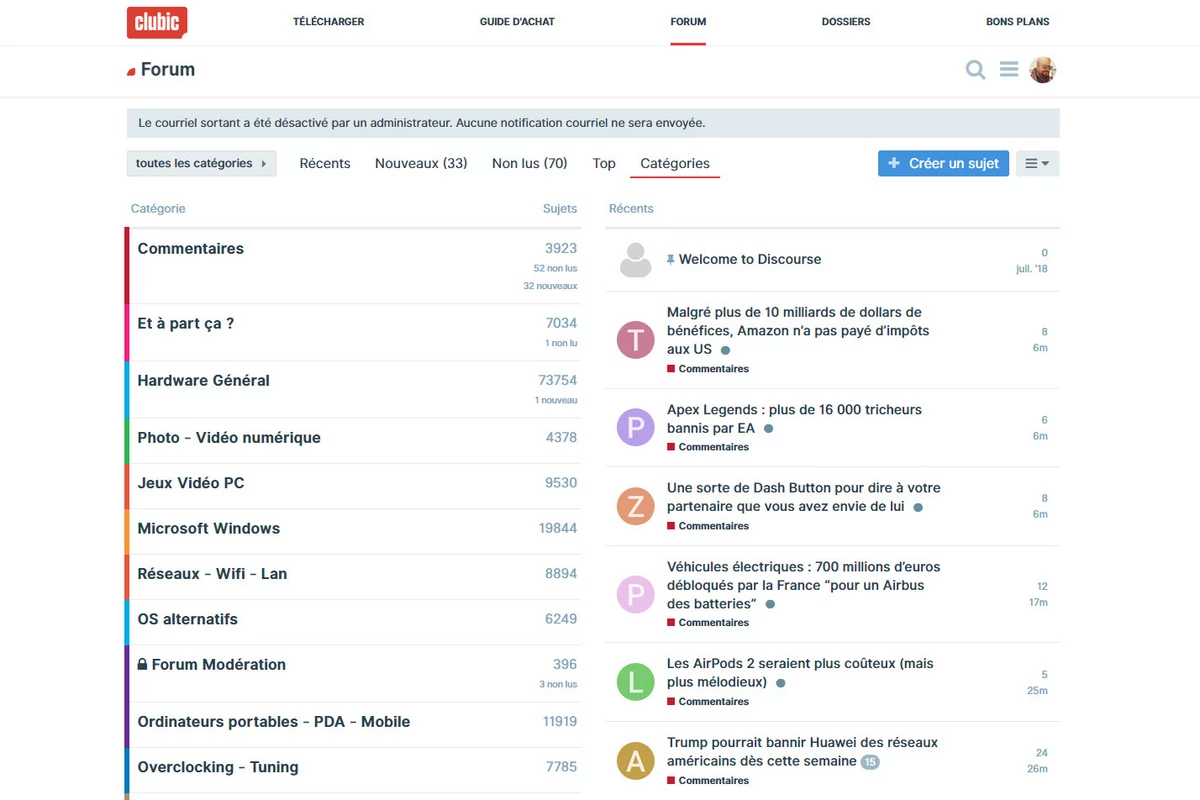The image size is (1200, 800).
Task: Go to TÉLÉCHARGER in the top menu
Action: 328,22
